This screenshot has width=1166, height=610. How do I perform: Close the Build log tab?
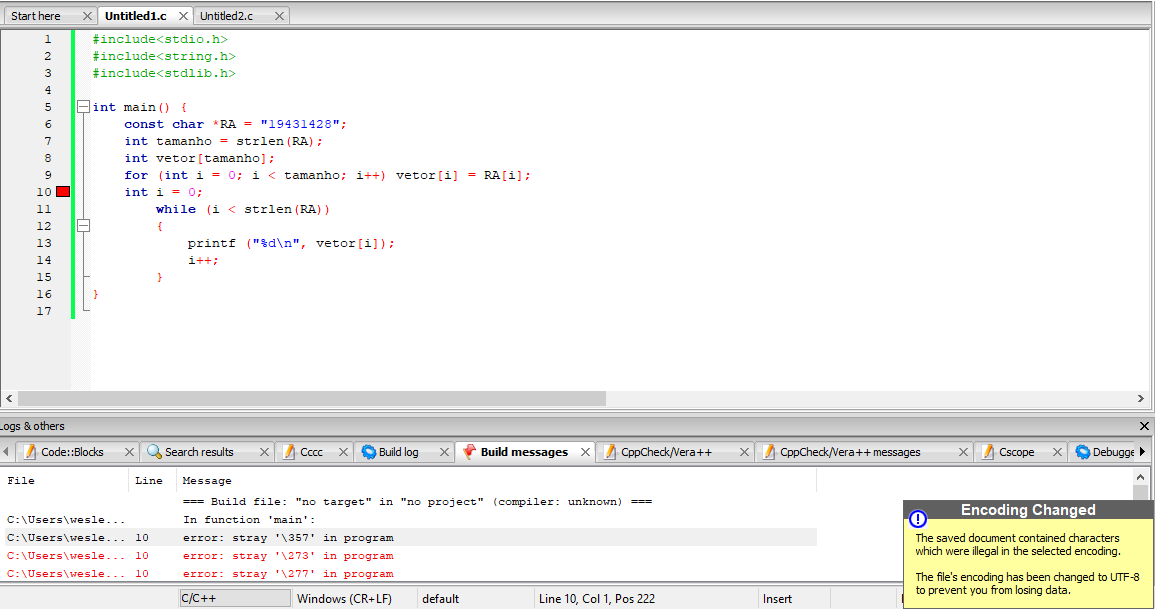444,452
